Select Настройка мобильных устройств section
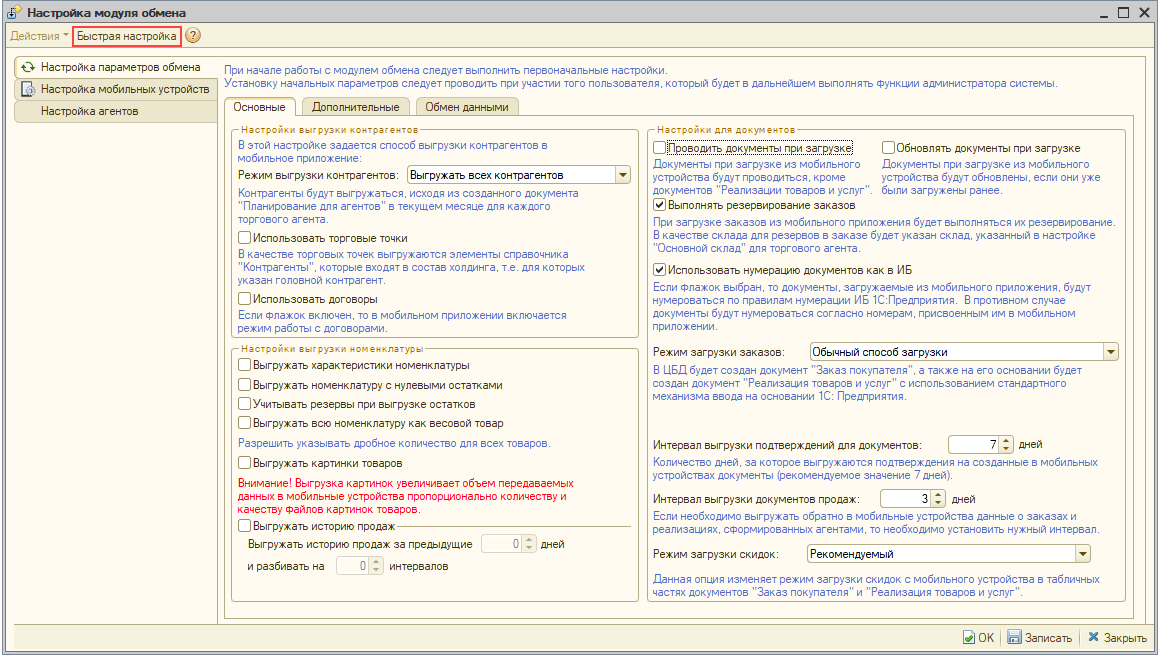The image size is (1158, 655). (x=116, y=89)
